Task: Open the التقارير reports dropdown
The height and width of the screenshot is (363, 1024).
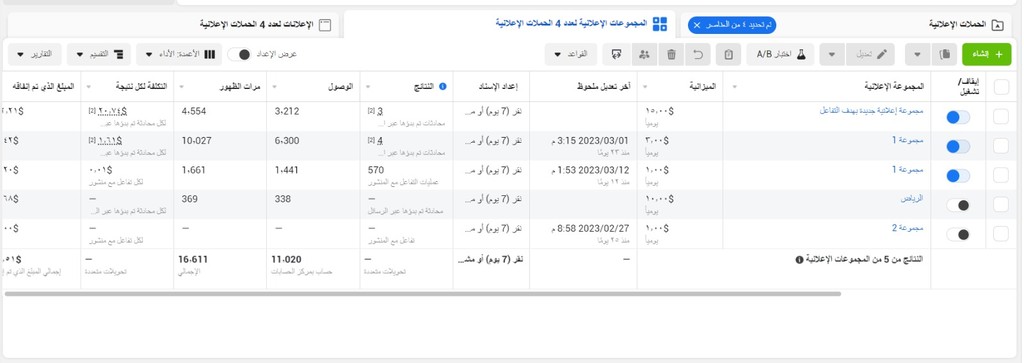Action: 35,54
